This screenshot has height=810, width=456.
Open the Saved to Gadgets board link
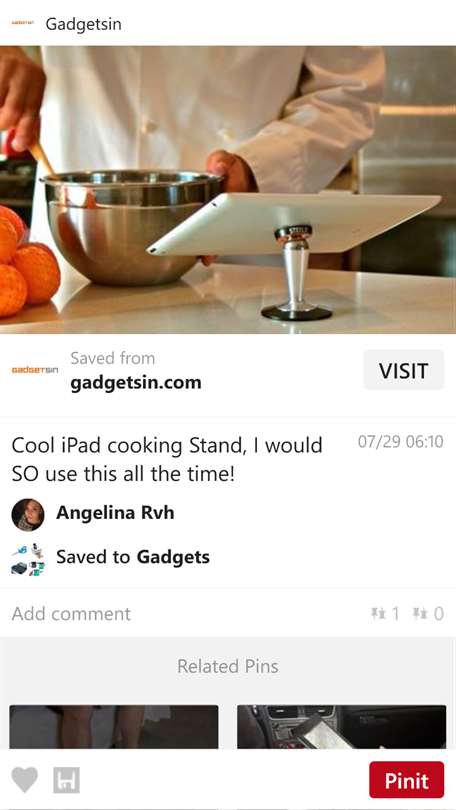coord(133,557)
